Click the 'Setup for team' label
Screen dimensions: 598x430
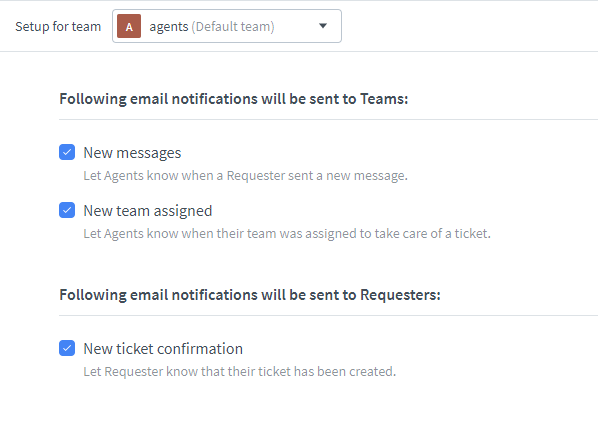point(58,27)
